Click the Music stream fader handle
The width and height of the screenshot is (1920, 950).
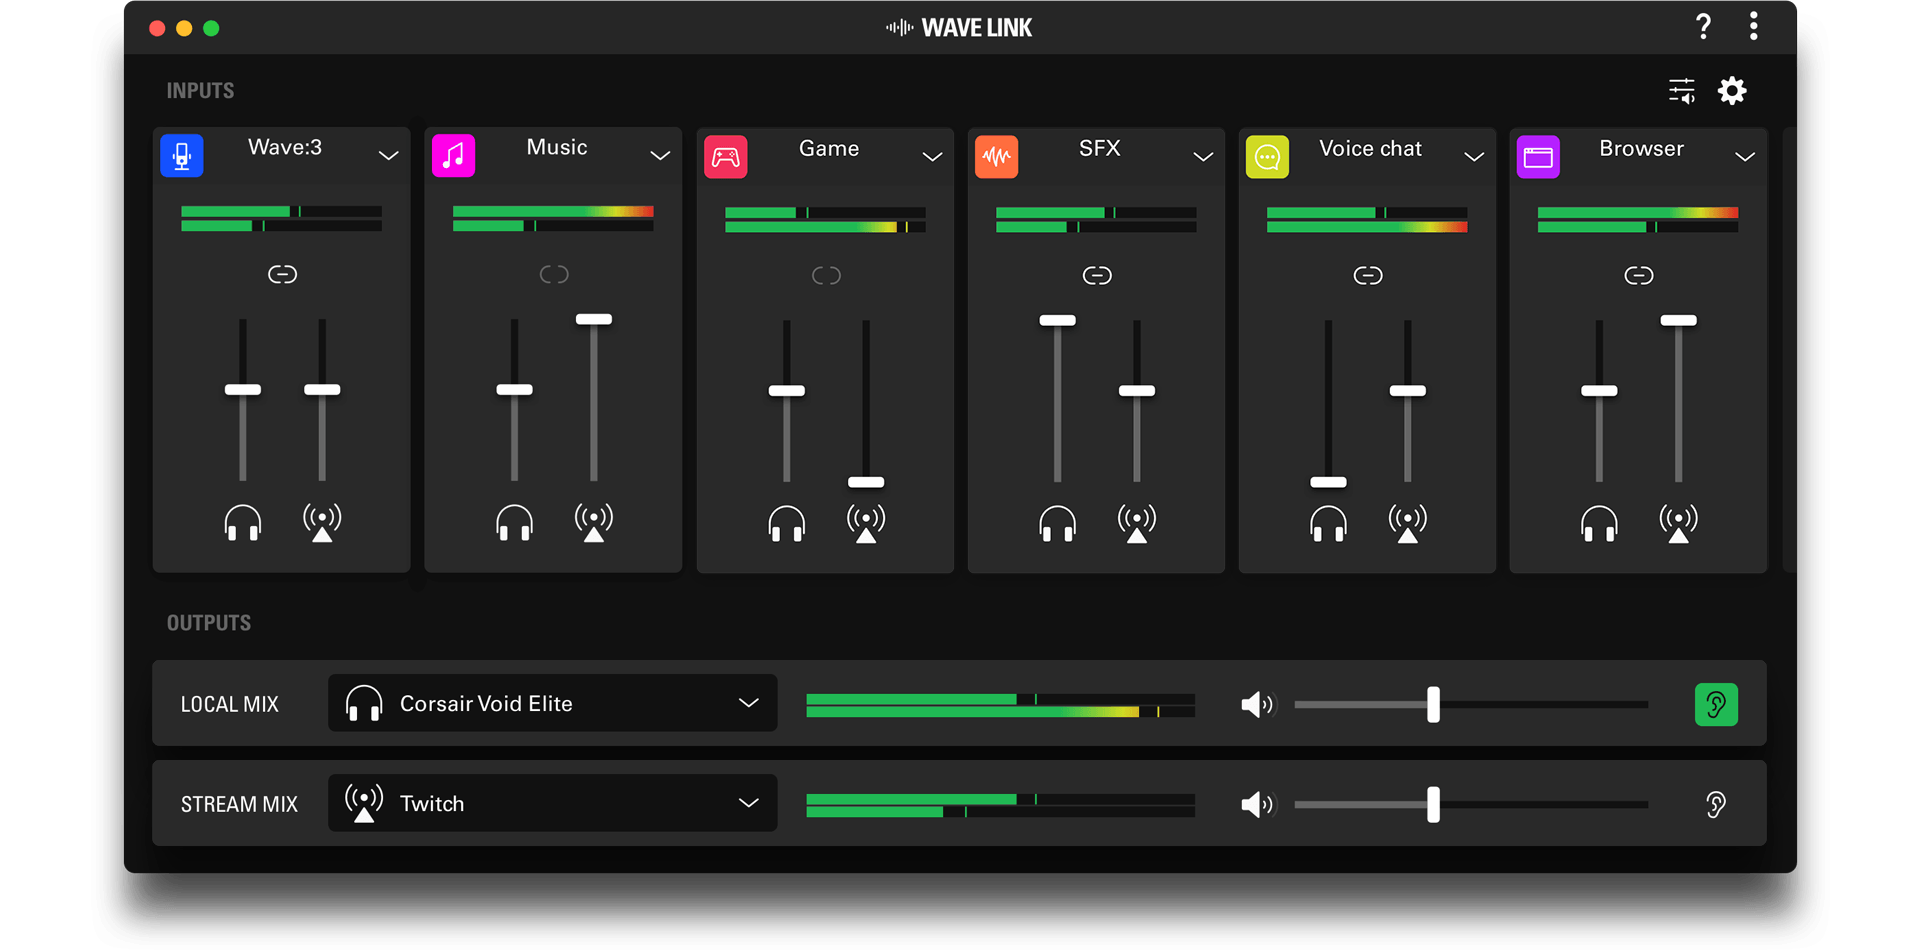click(594, 320)
